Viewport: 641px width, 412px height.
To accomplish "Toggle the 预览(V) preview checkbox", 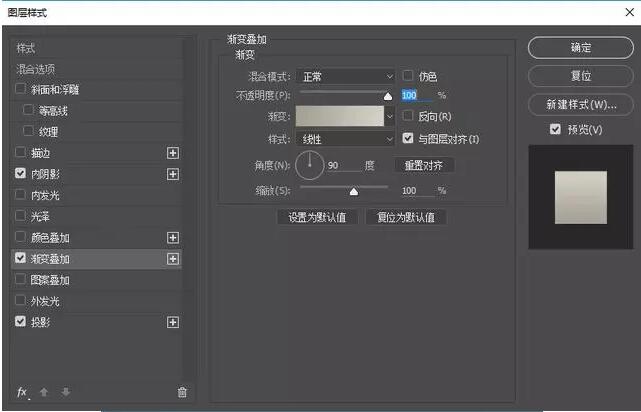I will [555, 130].
